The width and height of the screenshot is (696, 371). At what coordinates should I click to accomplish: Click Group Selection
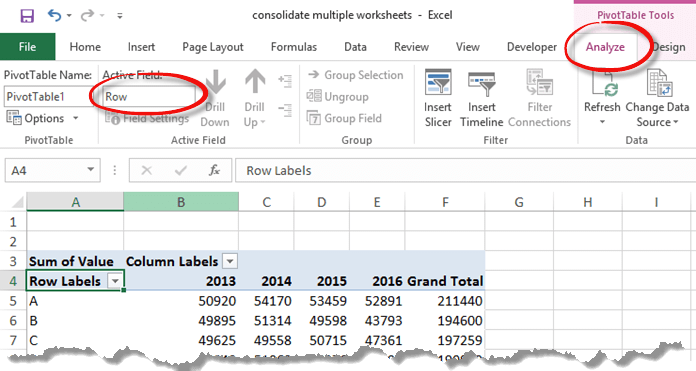click(x=356, y=75)
